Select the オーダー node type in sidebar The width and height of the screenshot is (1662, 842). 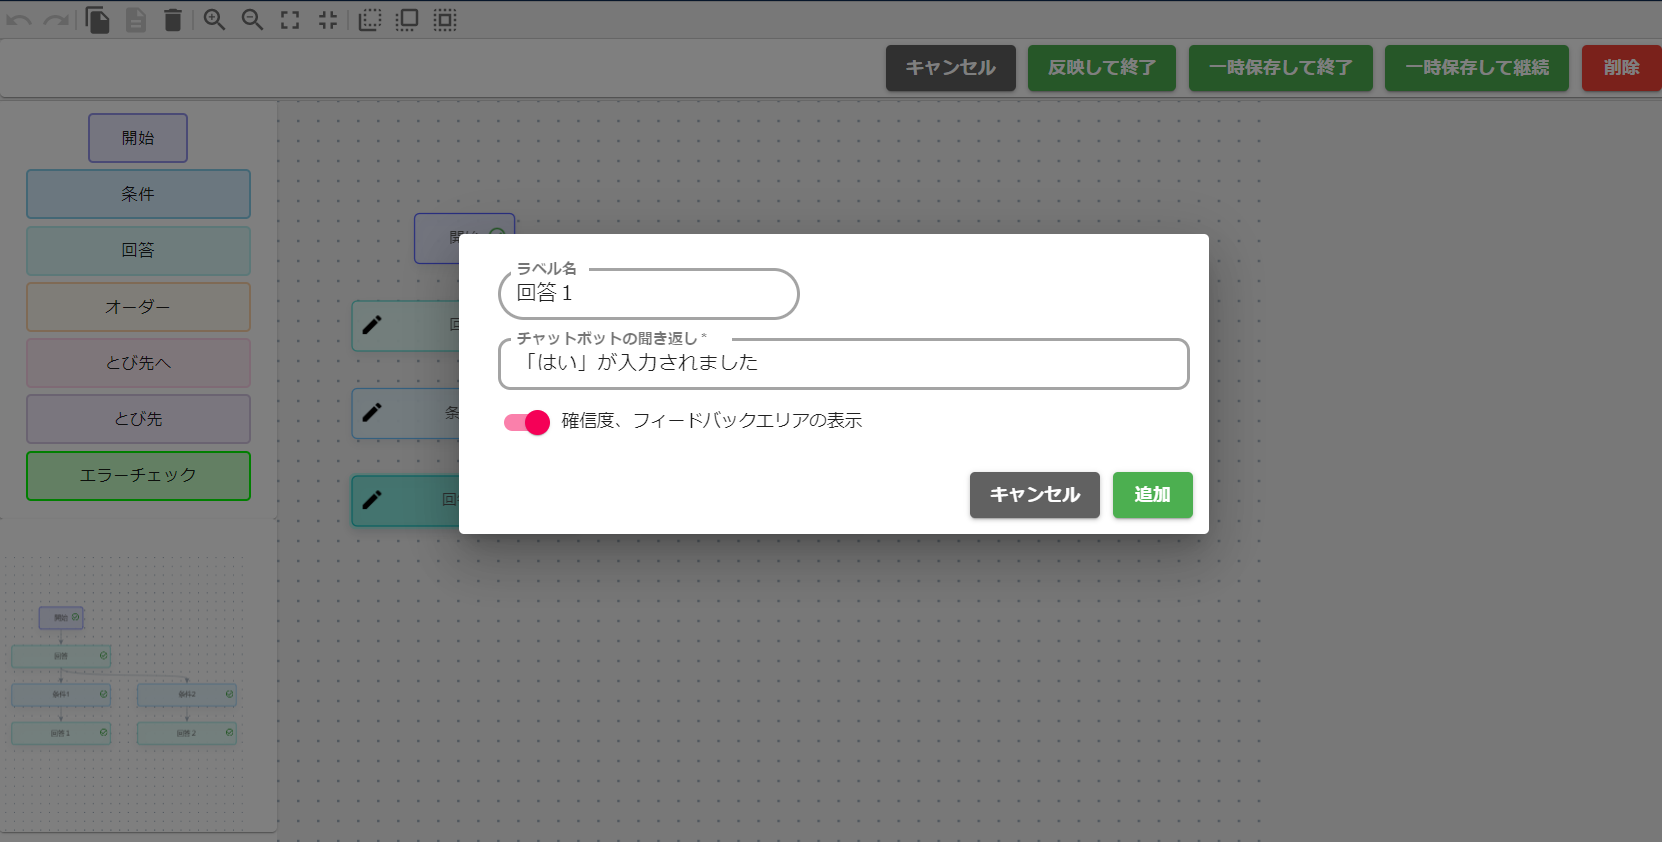tap(138, 307)
